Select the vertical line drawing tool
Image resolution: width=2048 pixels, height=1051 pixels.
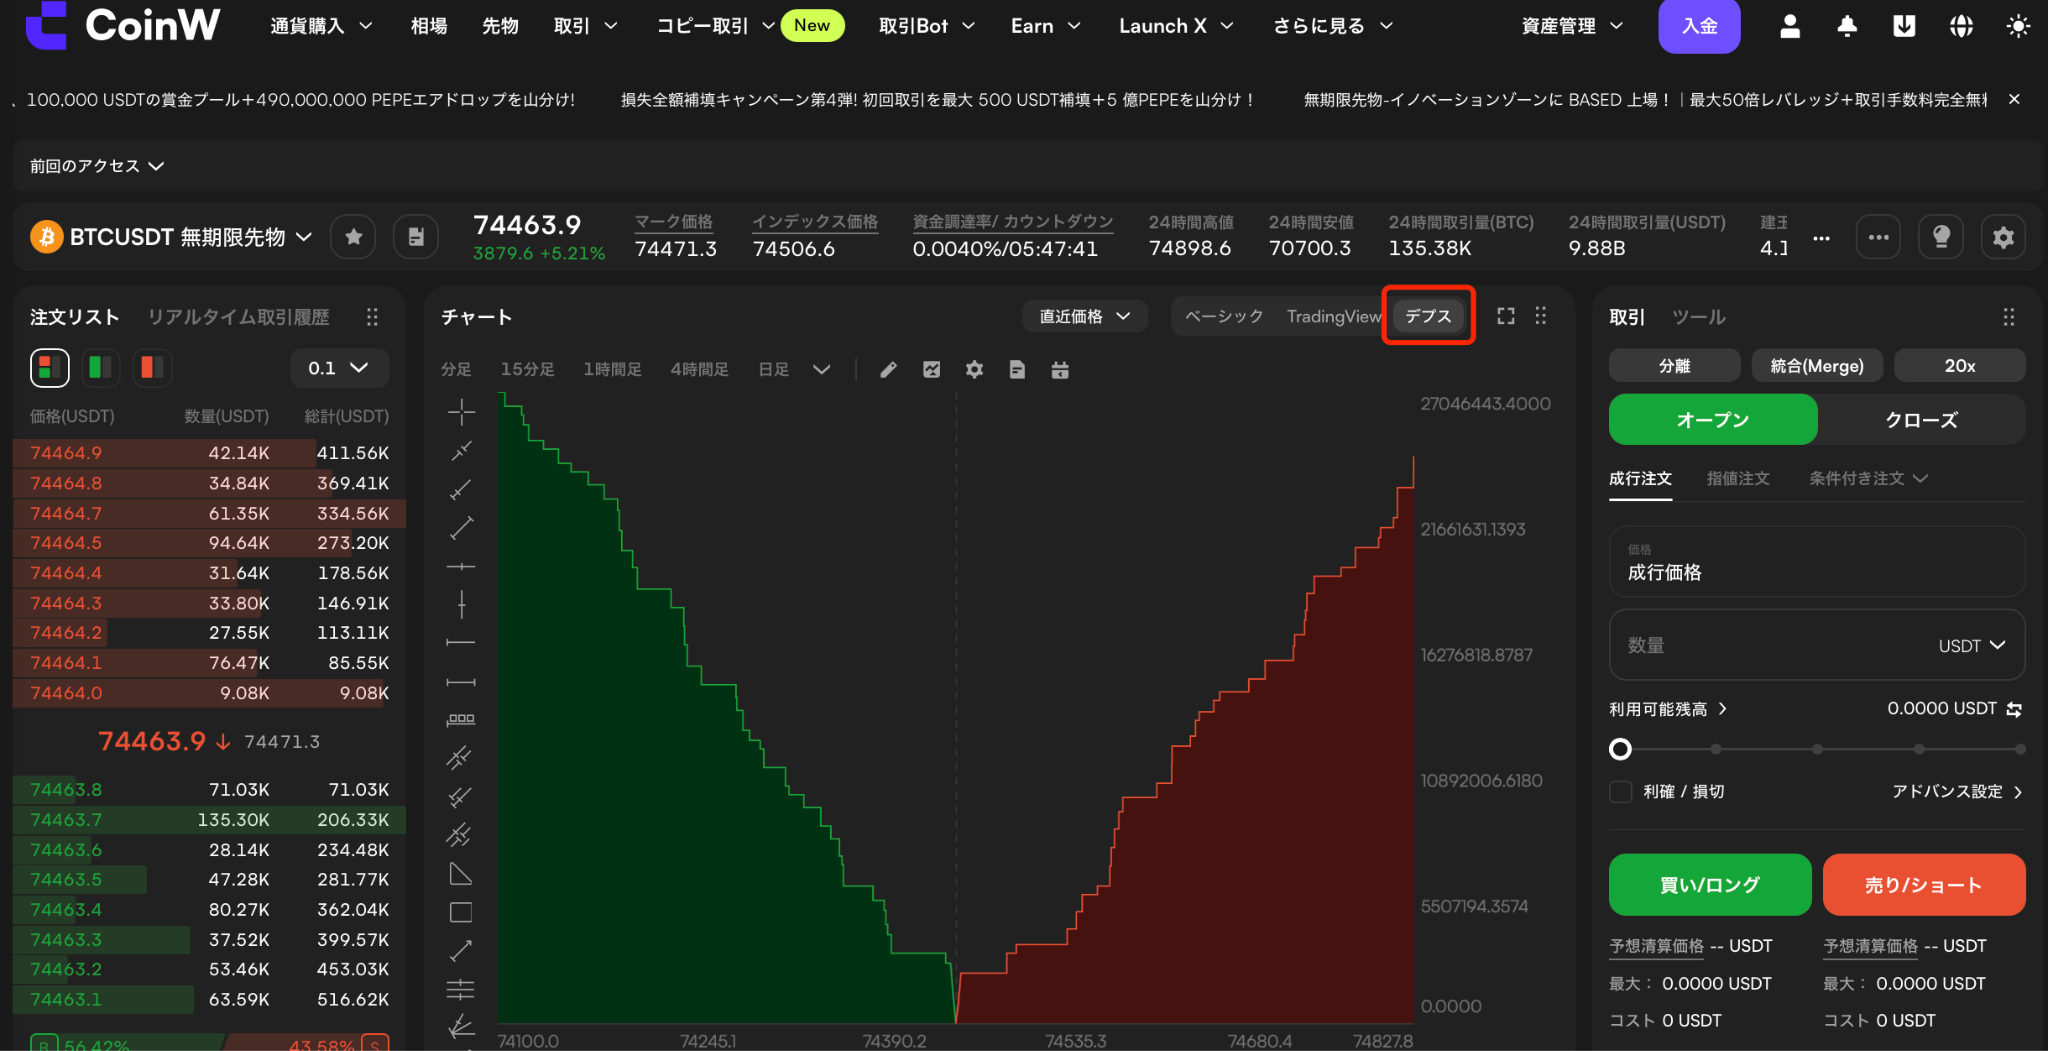(461, 604)
